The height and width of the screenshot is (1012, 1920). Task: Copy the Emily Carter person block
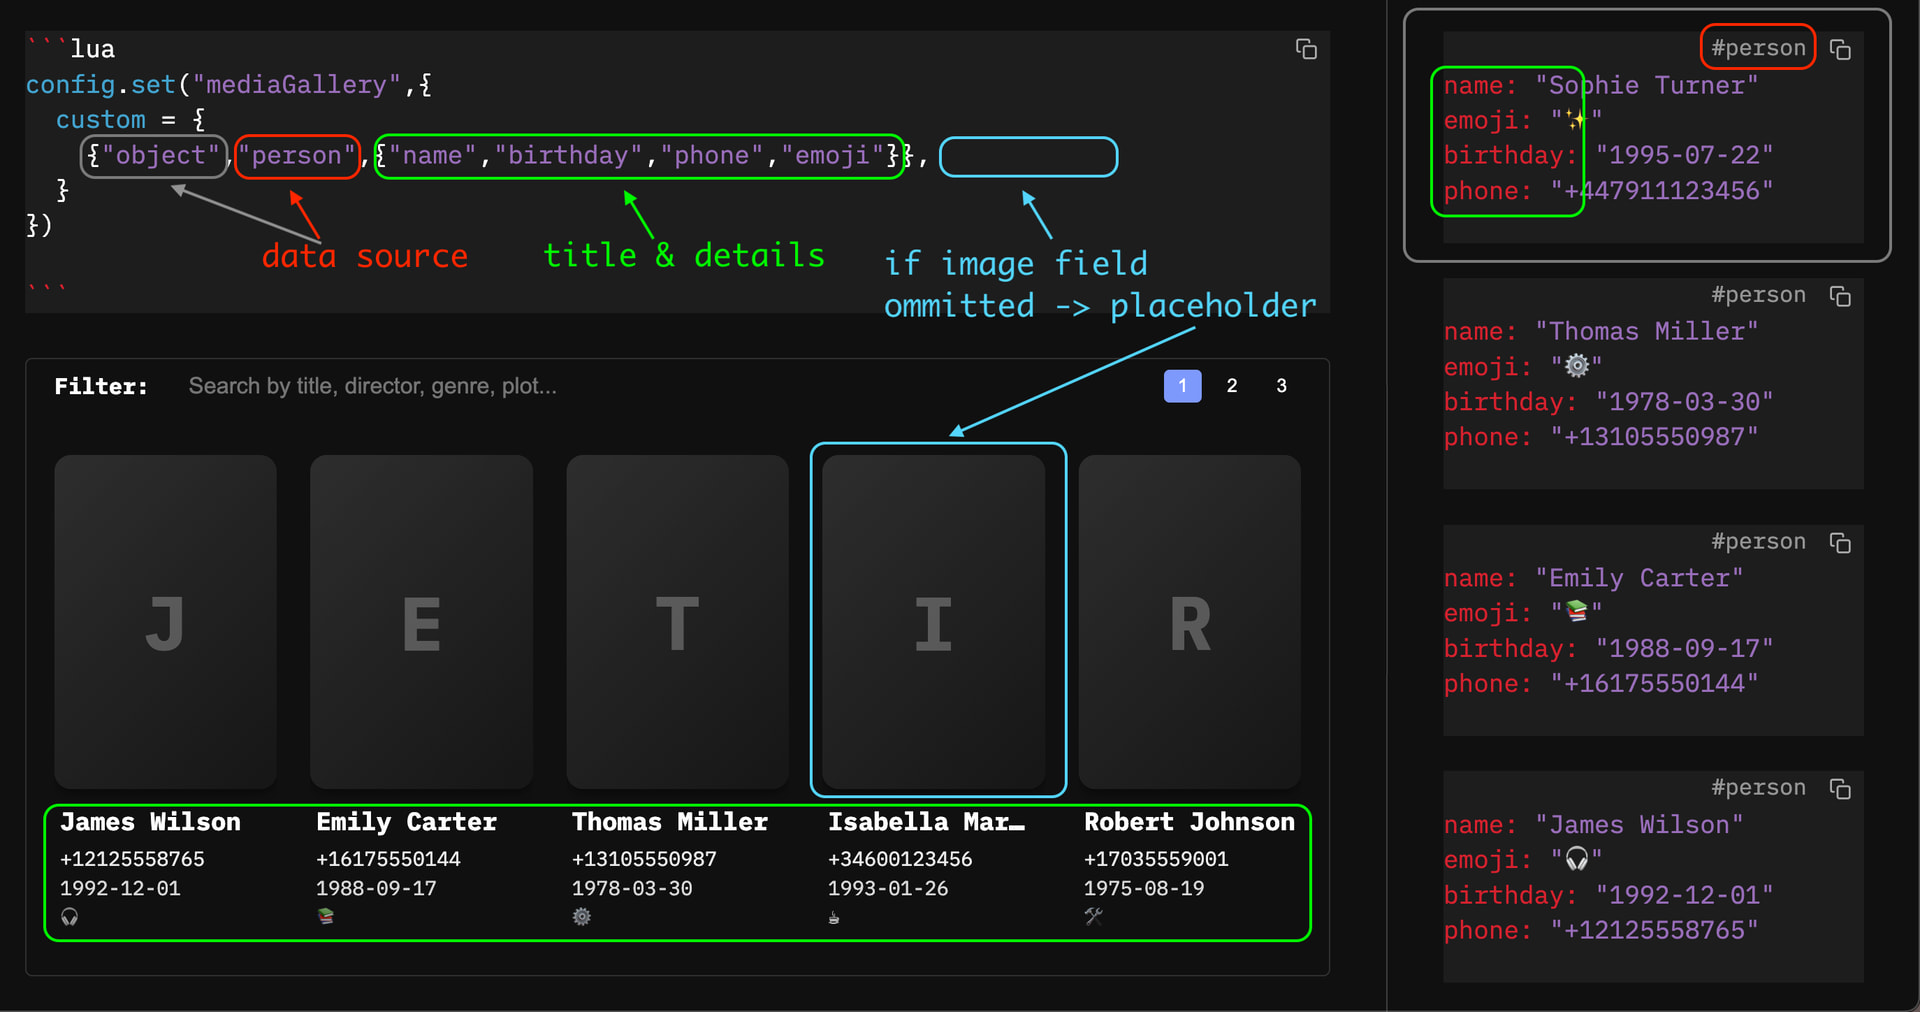1840,542
